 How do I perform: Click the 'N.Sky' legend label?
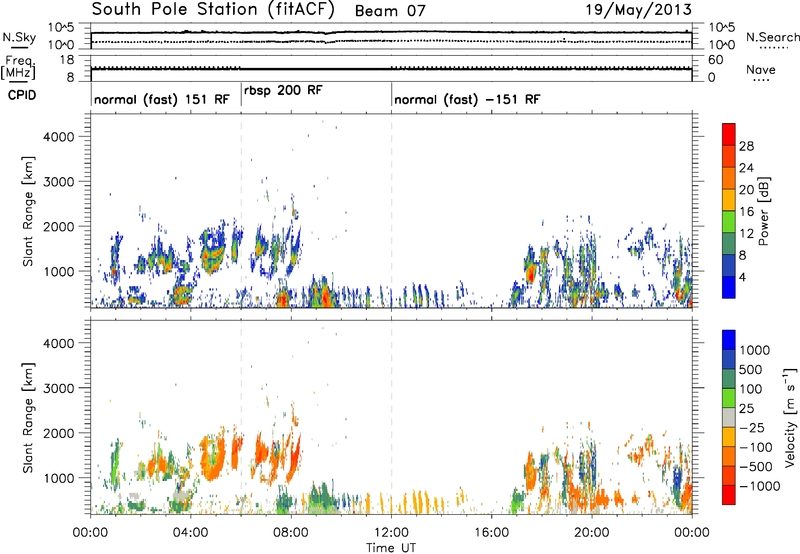[x=19, y=37]
